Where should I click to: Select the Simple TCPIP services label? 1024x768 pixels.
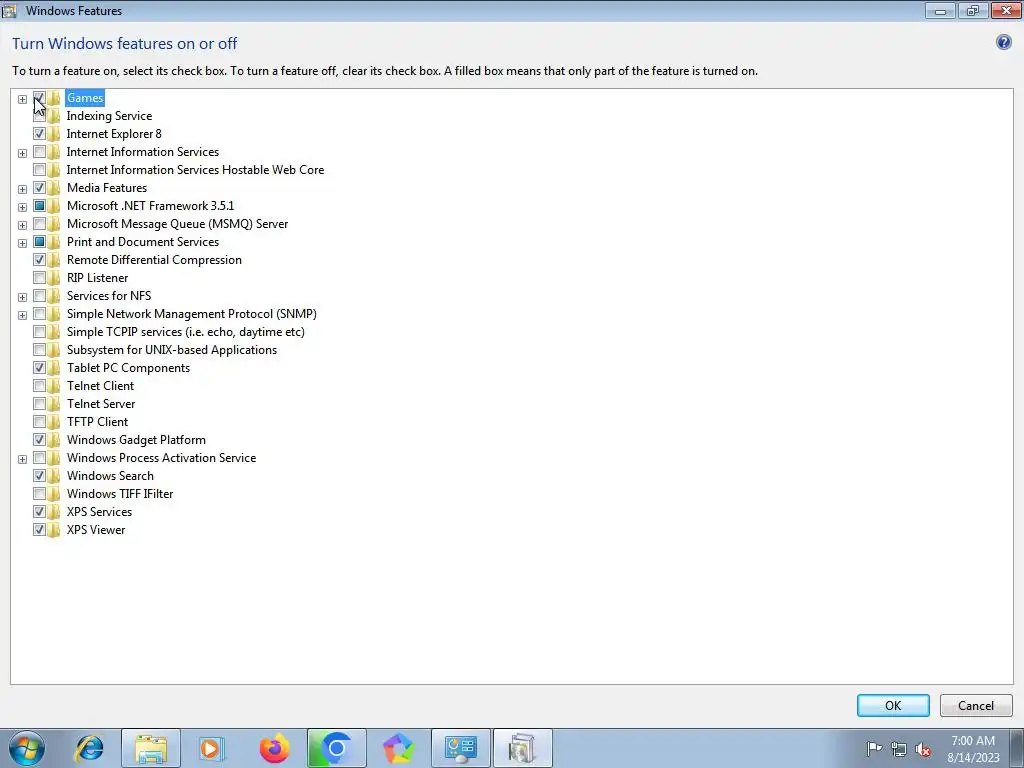pos(185,332)
